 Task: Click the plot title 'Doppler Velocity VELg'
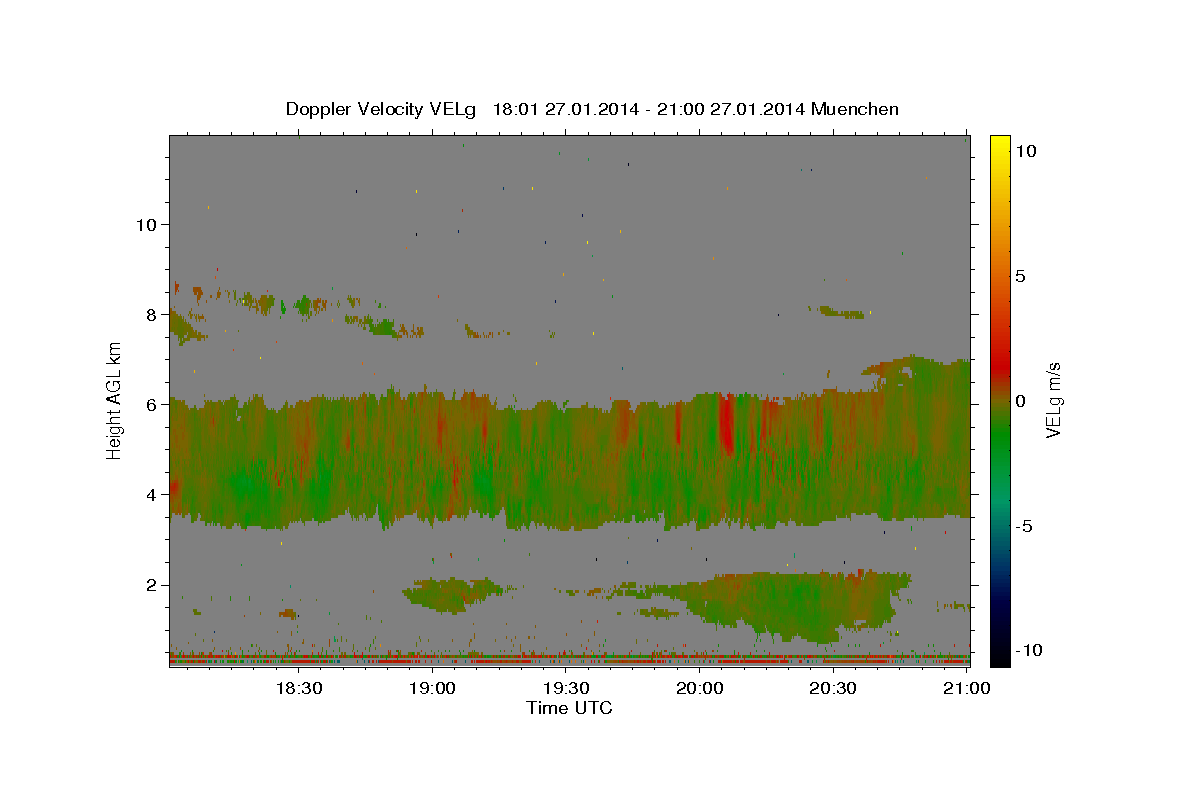coord(382,109)
